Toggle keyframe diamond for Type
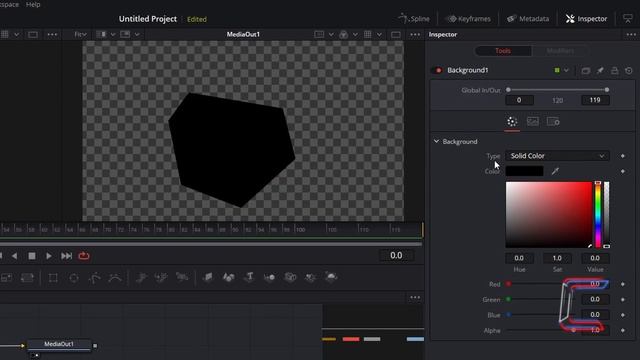The height and width of the screenshot is (360, 640). click(x=622, y=156)
